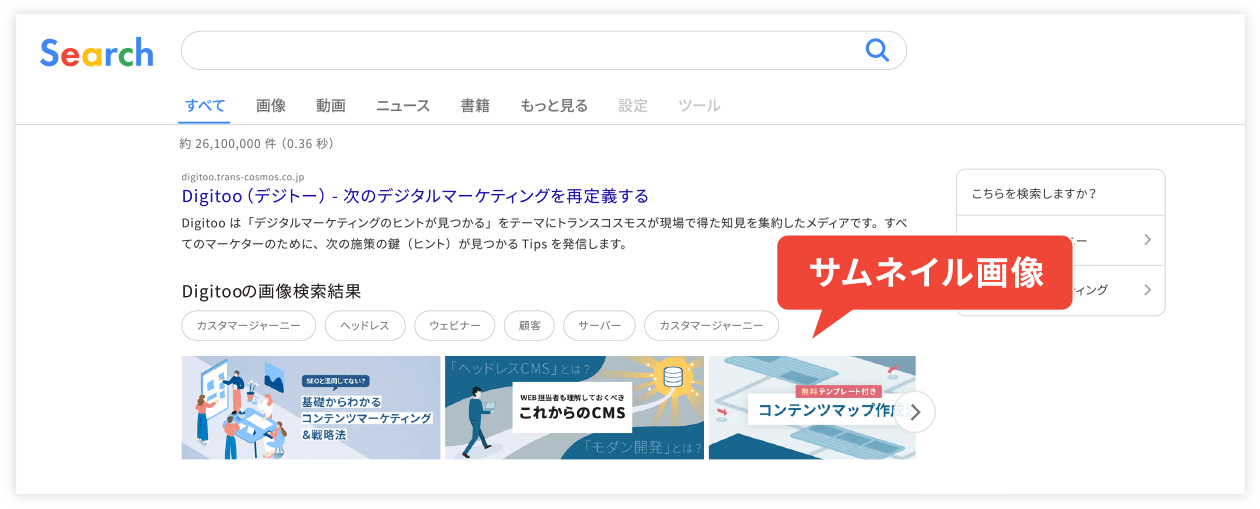The image size is (1260, 509).
Task: Open the コンテンツマップ作成 thumbnail image
Action: (812, 408)
